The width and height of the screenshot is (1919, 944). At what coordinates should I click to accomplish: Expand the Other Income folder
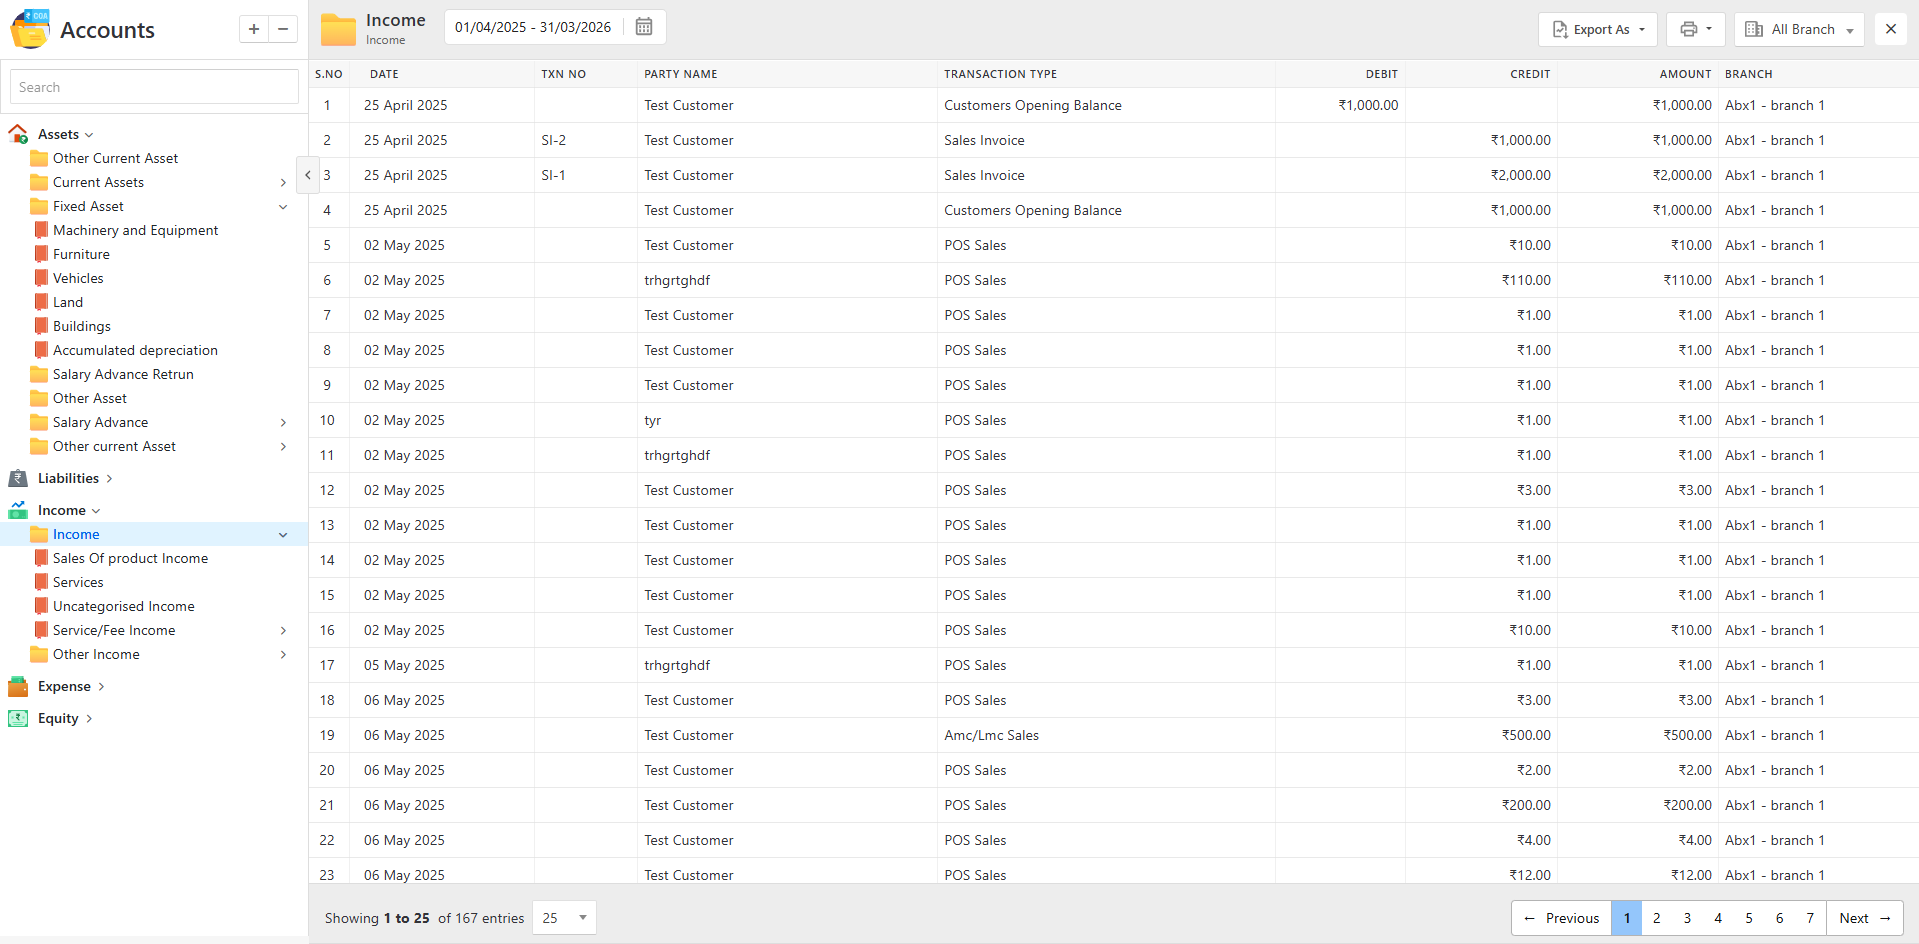pyautogui.click(x=283, y=654)
